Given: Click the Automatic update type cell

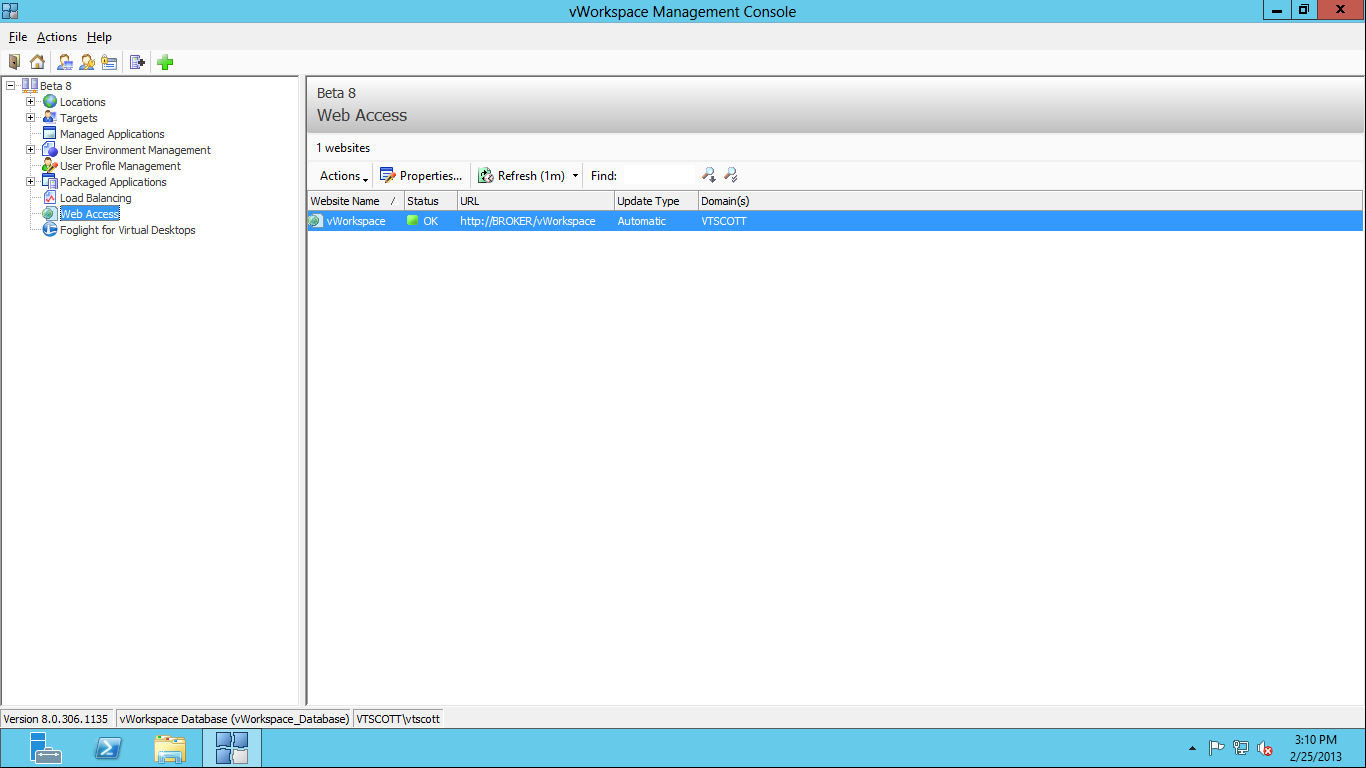Looking at the screenshot, I should (641, 221).
